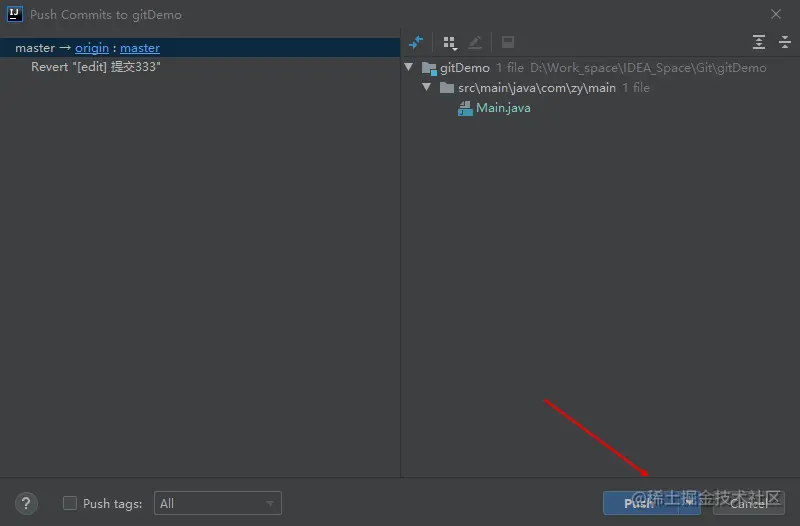Select the Main.java file entry
Viewport: 800px width, 526px height.
point(503,108)
